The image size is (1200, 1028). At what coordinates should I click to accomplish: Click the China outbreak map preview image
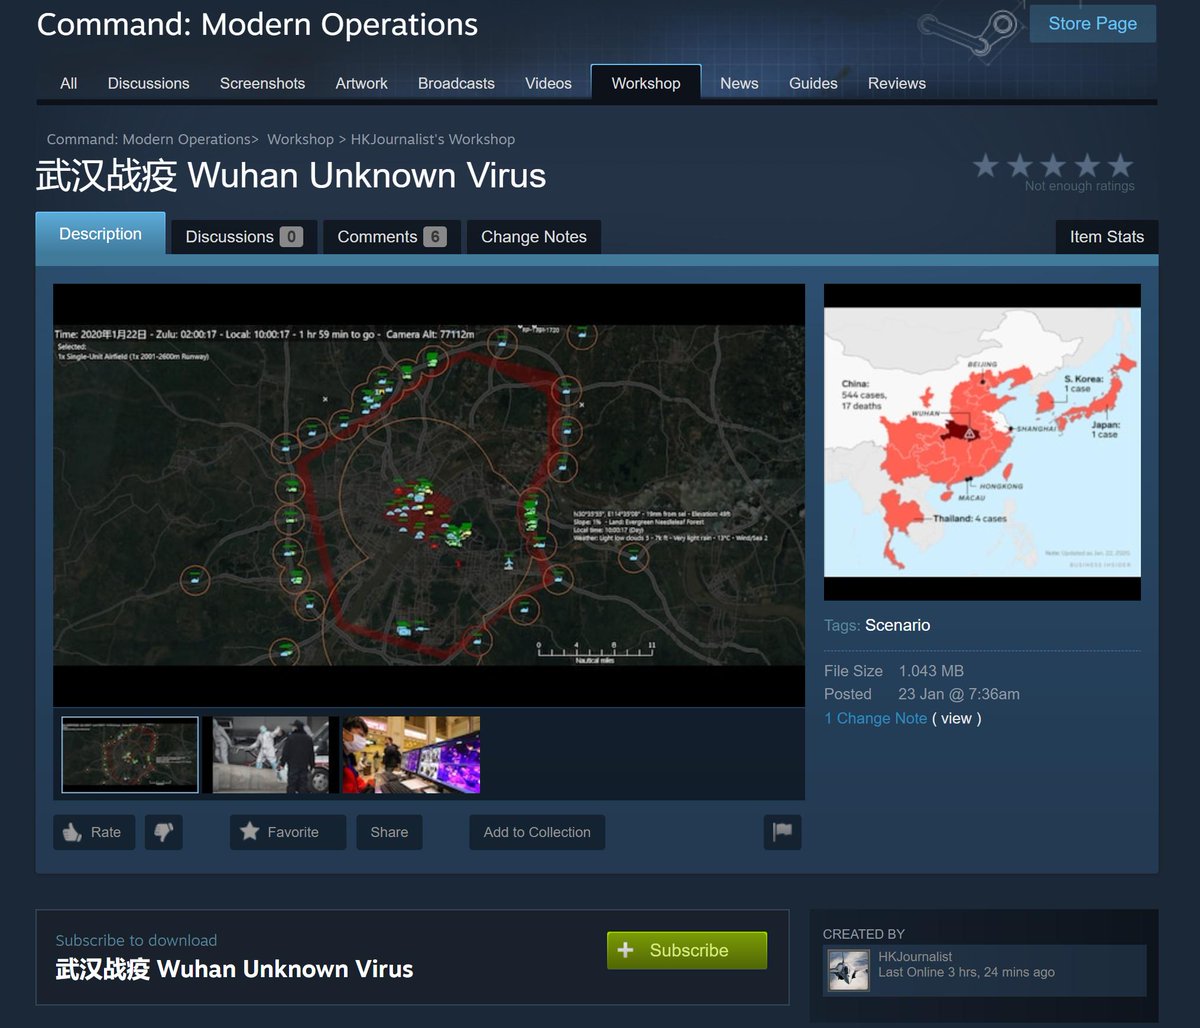(982, 442)
